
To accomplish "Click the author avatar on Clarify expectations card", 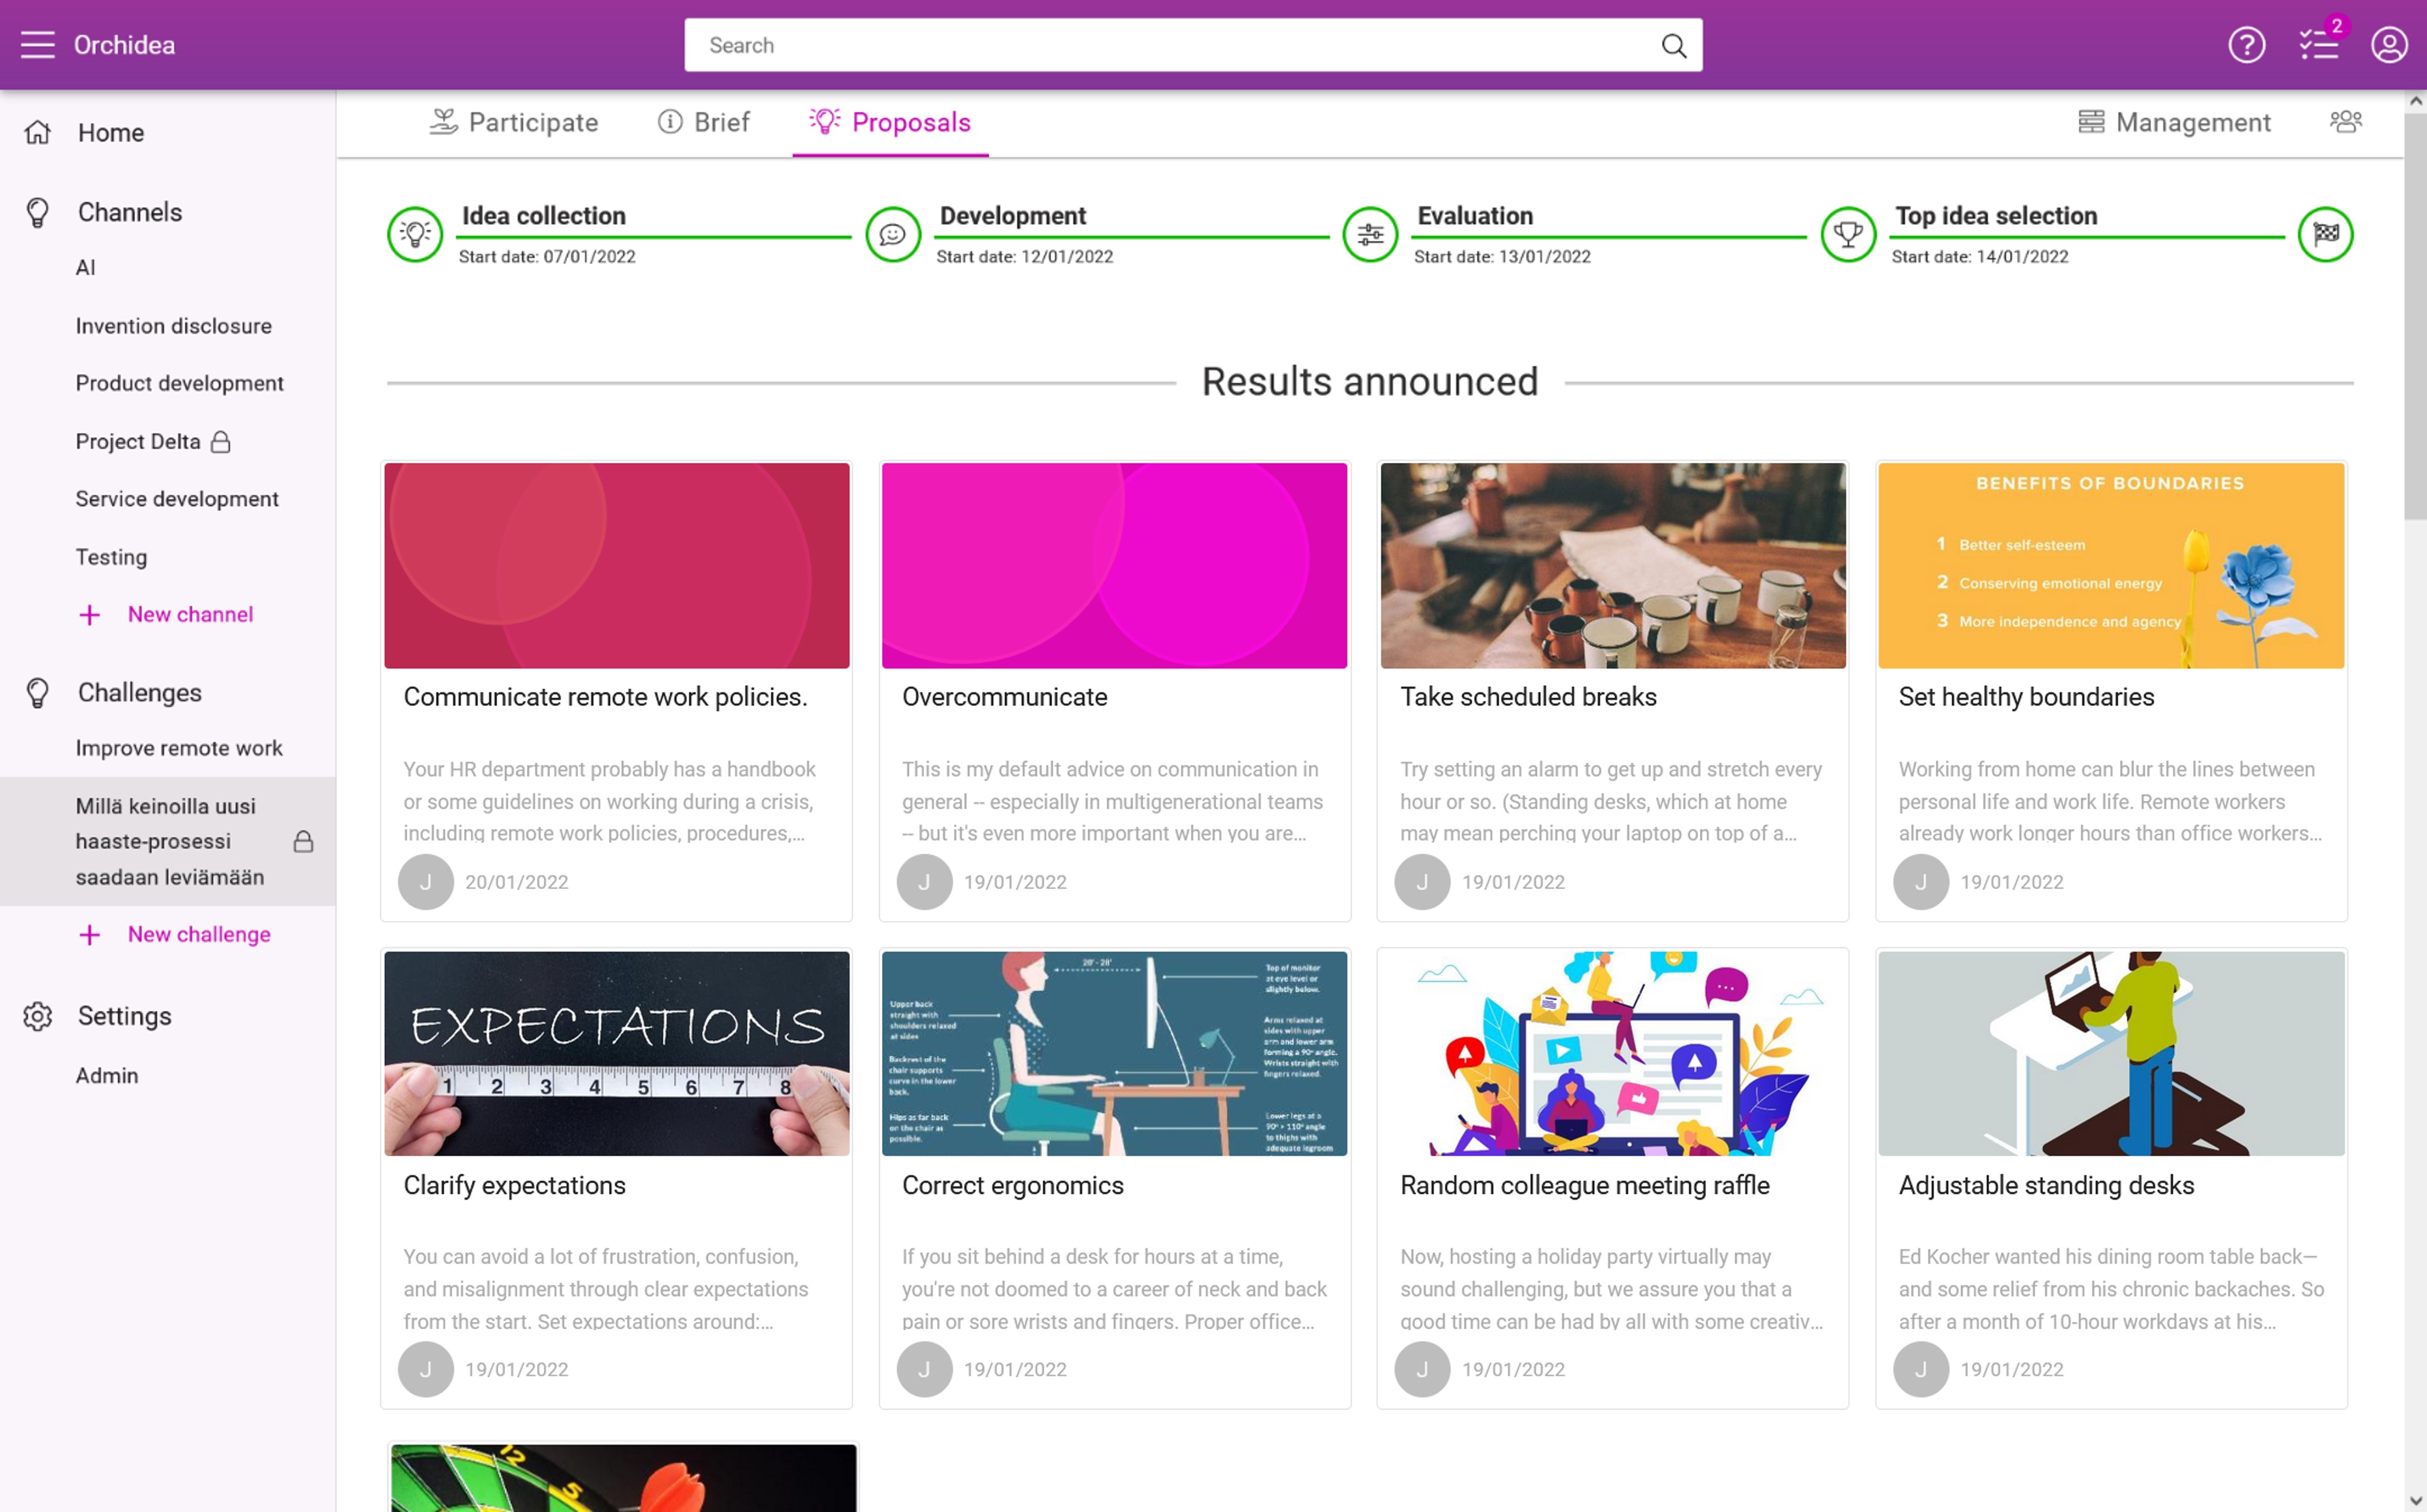I will pyautogui.click(x=426, y=1369).
